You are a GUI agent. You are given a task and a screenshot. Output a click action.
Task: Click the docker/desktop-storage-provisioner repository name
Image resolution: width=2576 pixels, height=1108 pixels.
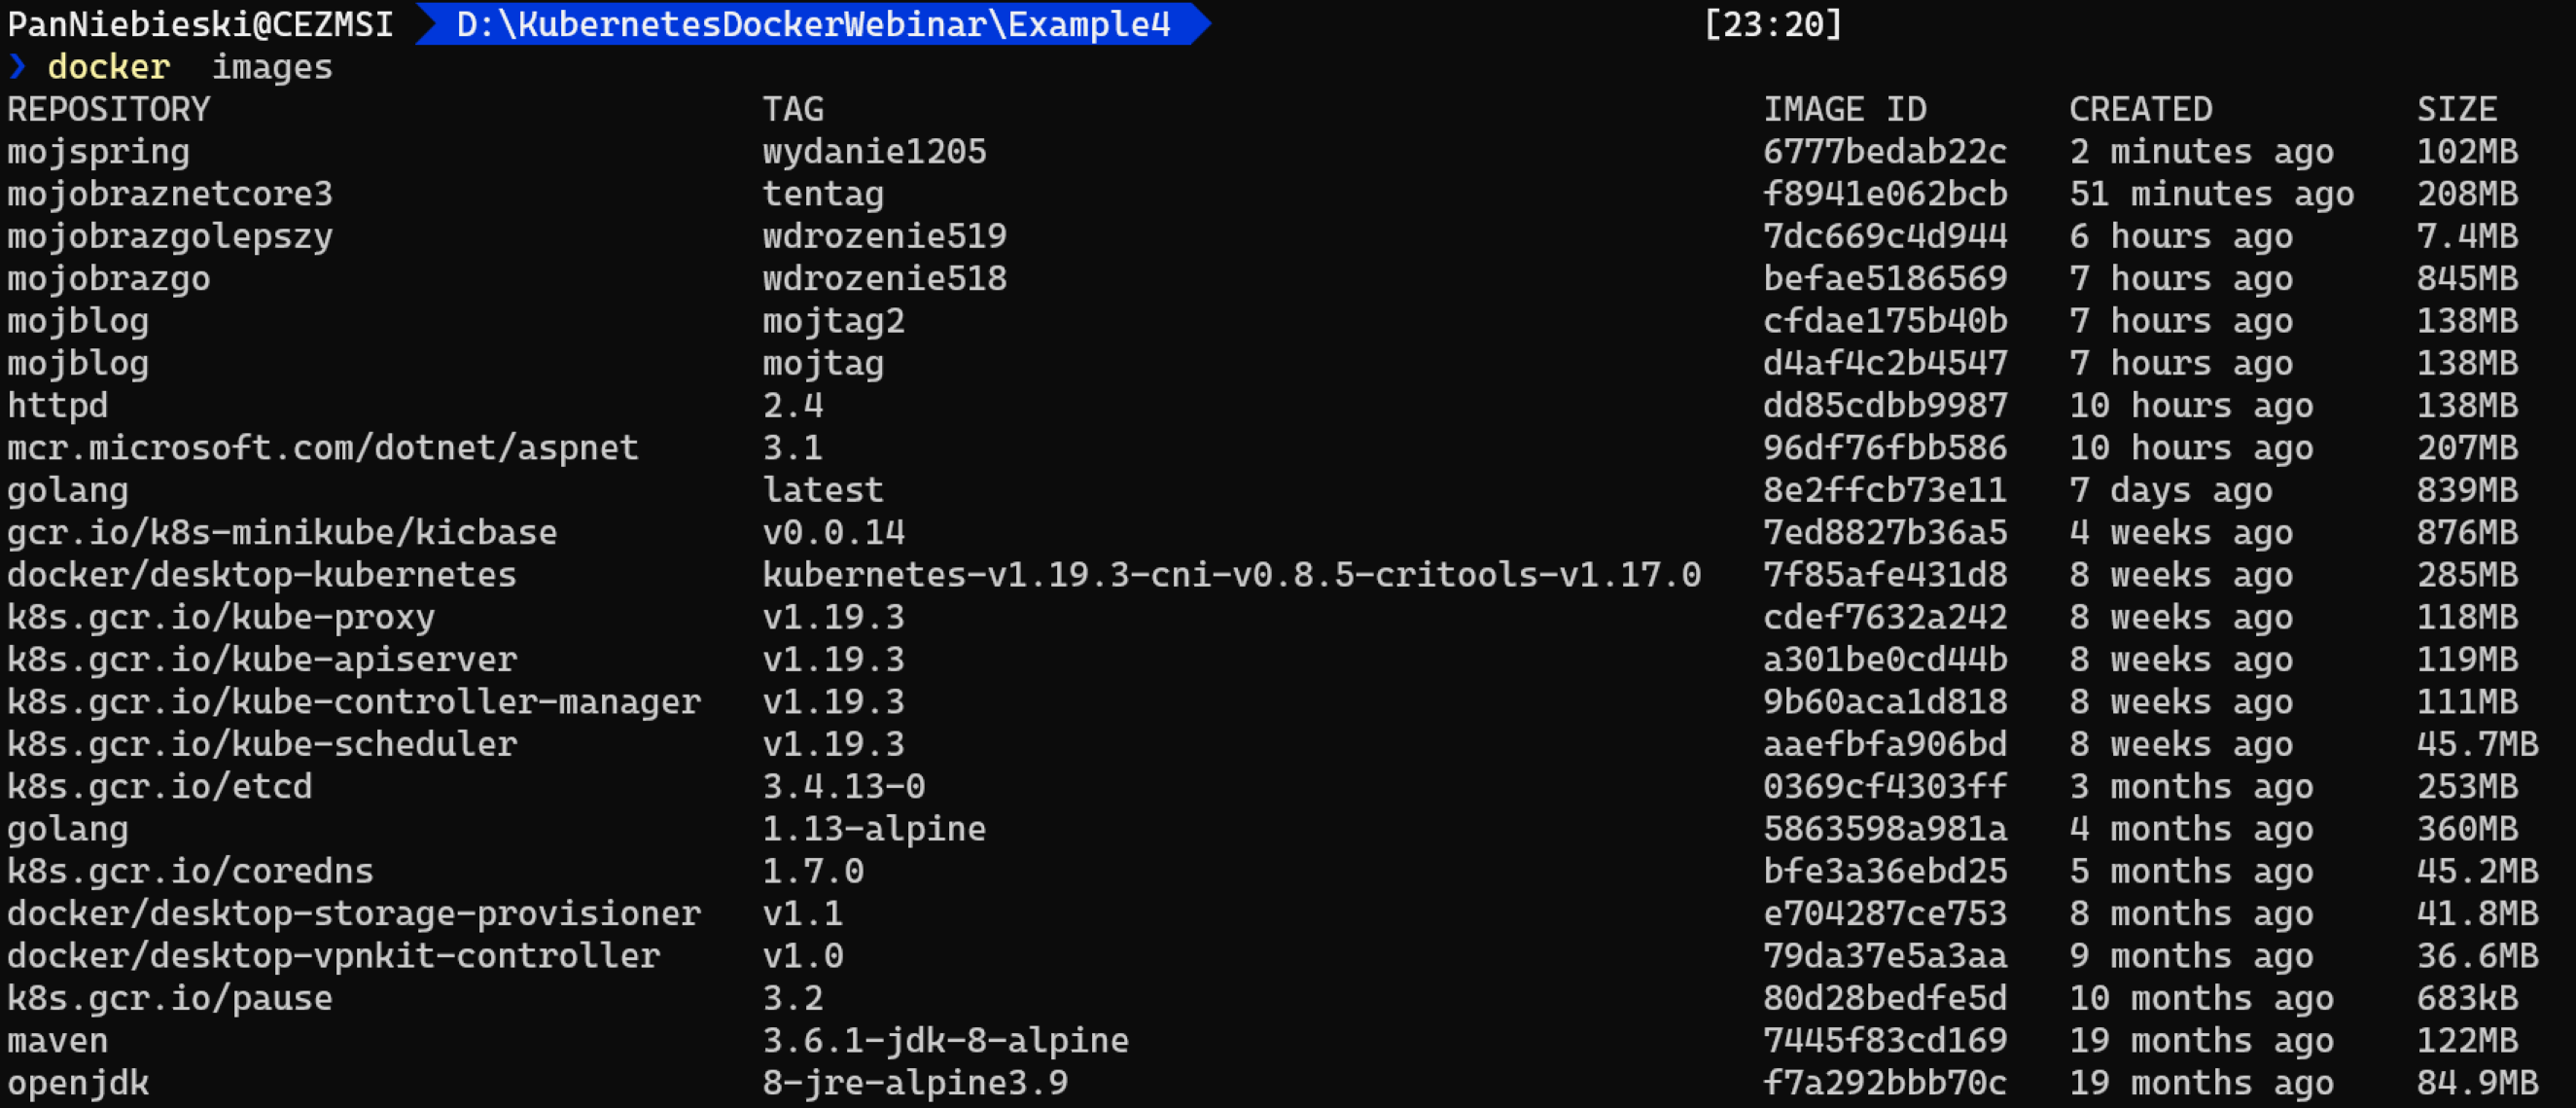coord(354,914)
